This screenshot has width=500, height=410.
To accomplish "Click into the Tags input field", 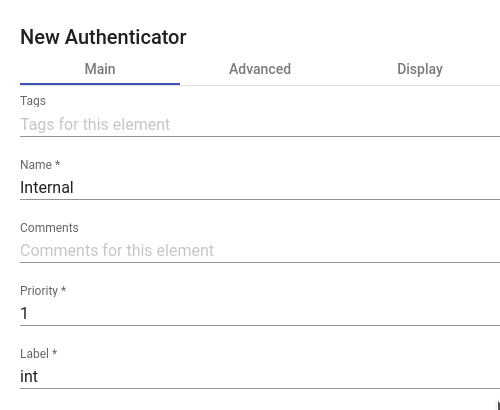I will click(260, 124).
